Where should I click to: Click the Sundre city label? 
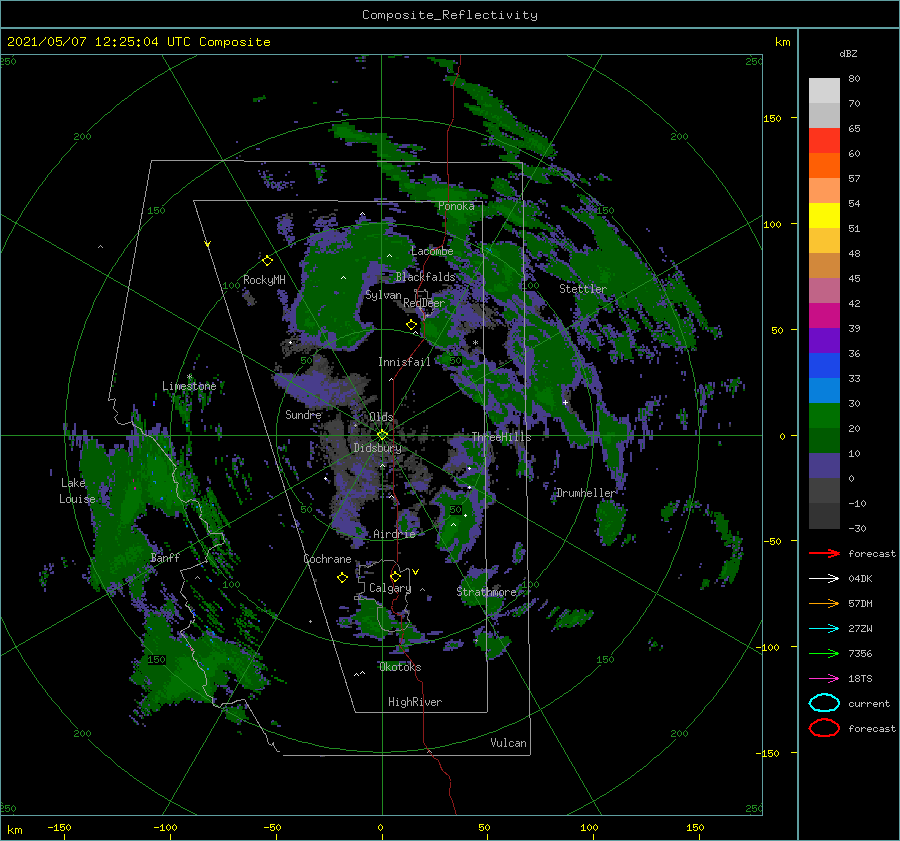pos(303,414)
